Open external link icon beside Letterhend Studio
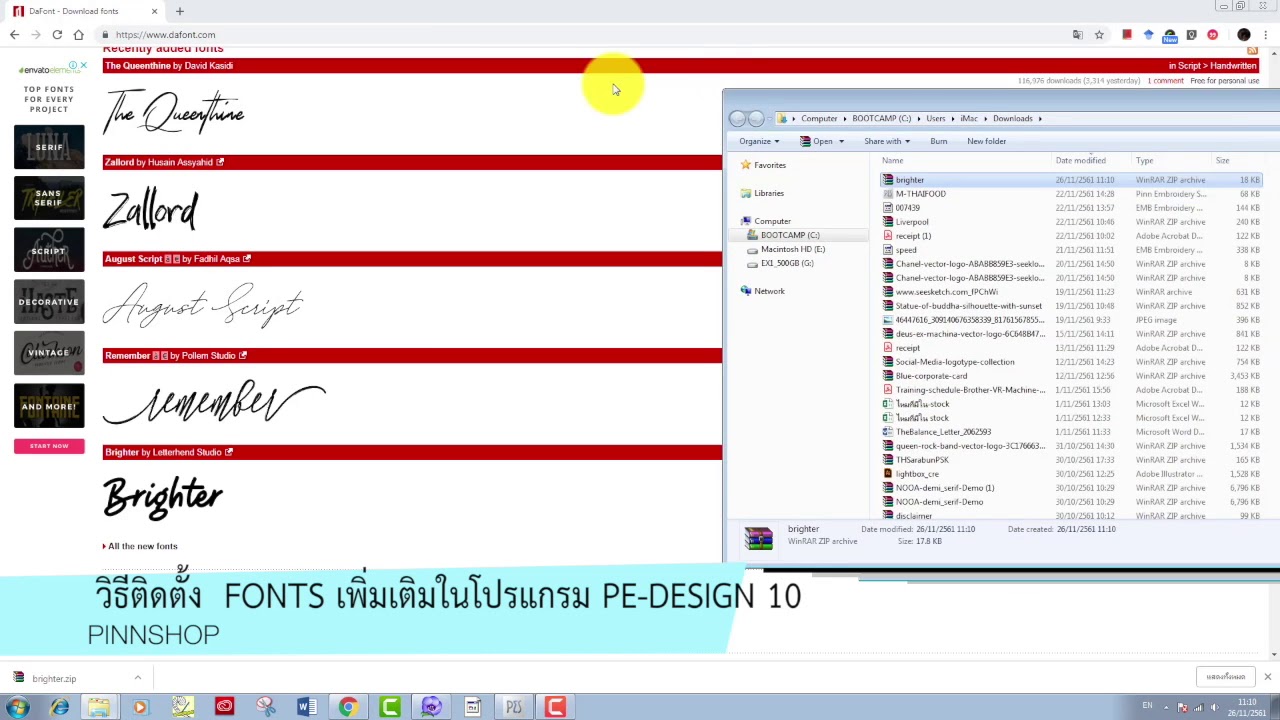Screen dimensions: 1280x720 click(x=229, y=452)
